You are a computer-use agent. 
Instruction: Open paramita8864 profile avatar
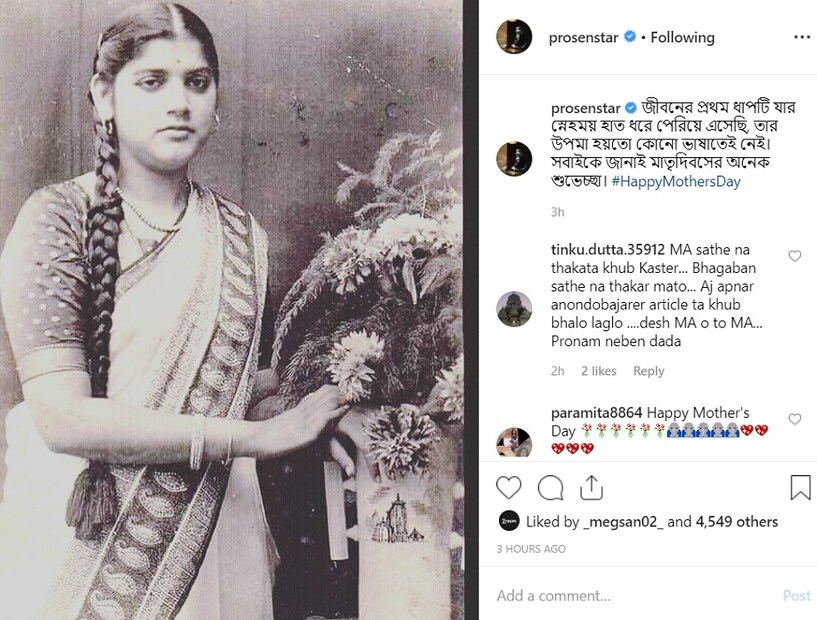514,443
